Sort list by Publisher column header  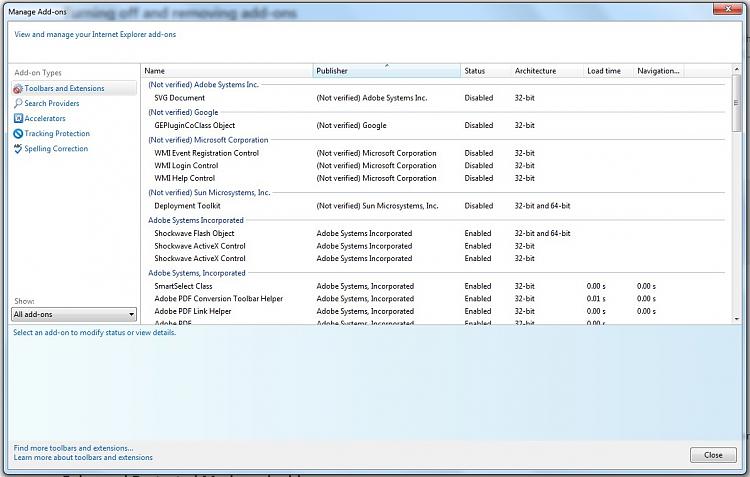click(386, 71)
